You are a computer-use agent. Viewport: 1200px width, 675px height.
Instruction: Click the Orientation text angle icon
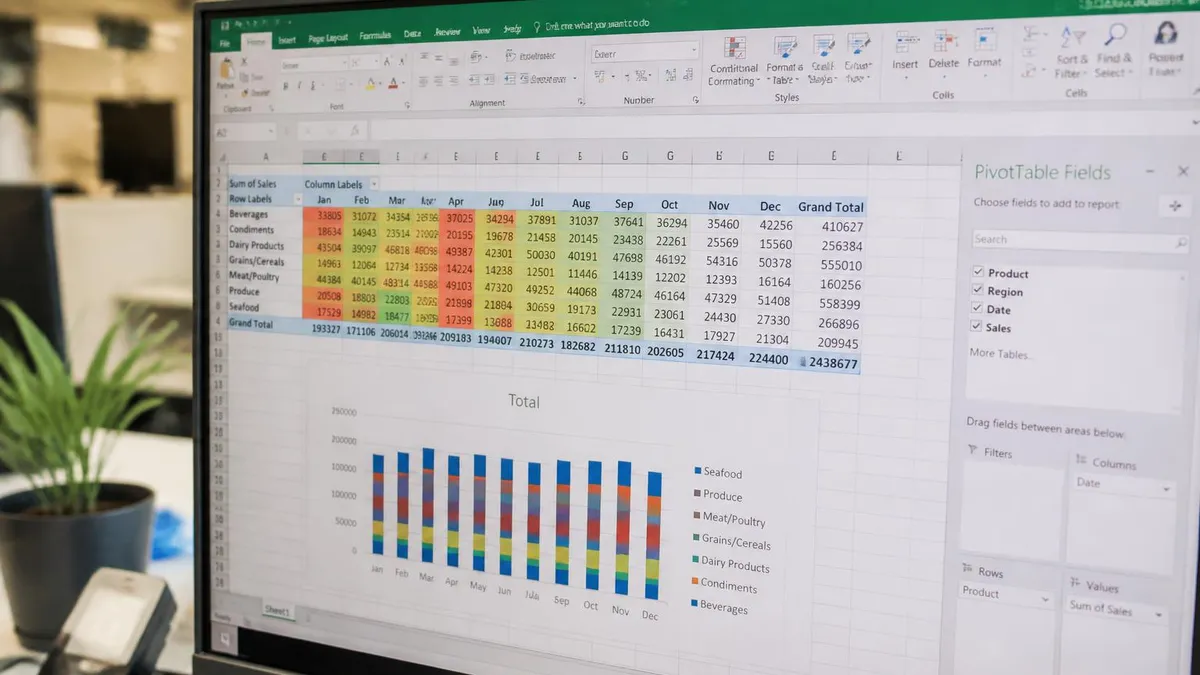(x=476, y=58)
